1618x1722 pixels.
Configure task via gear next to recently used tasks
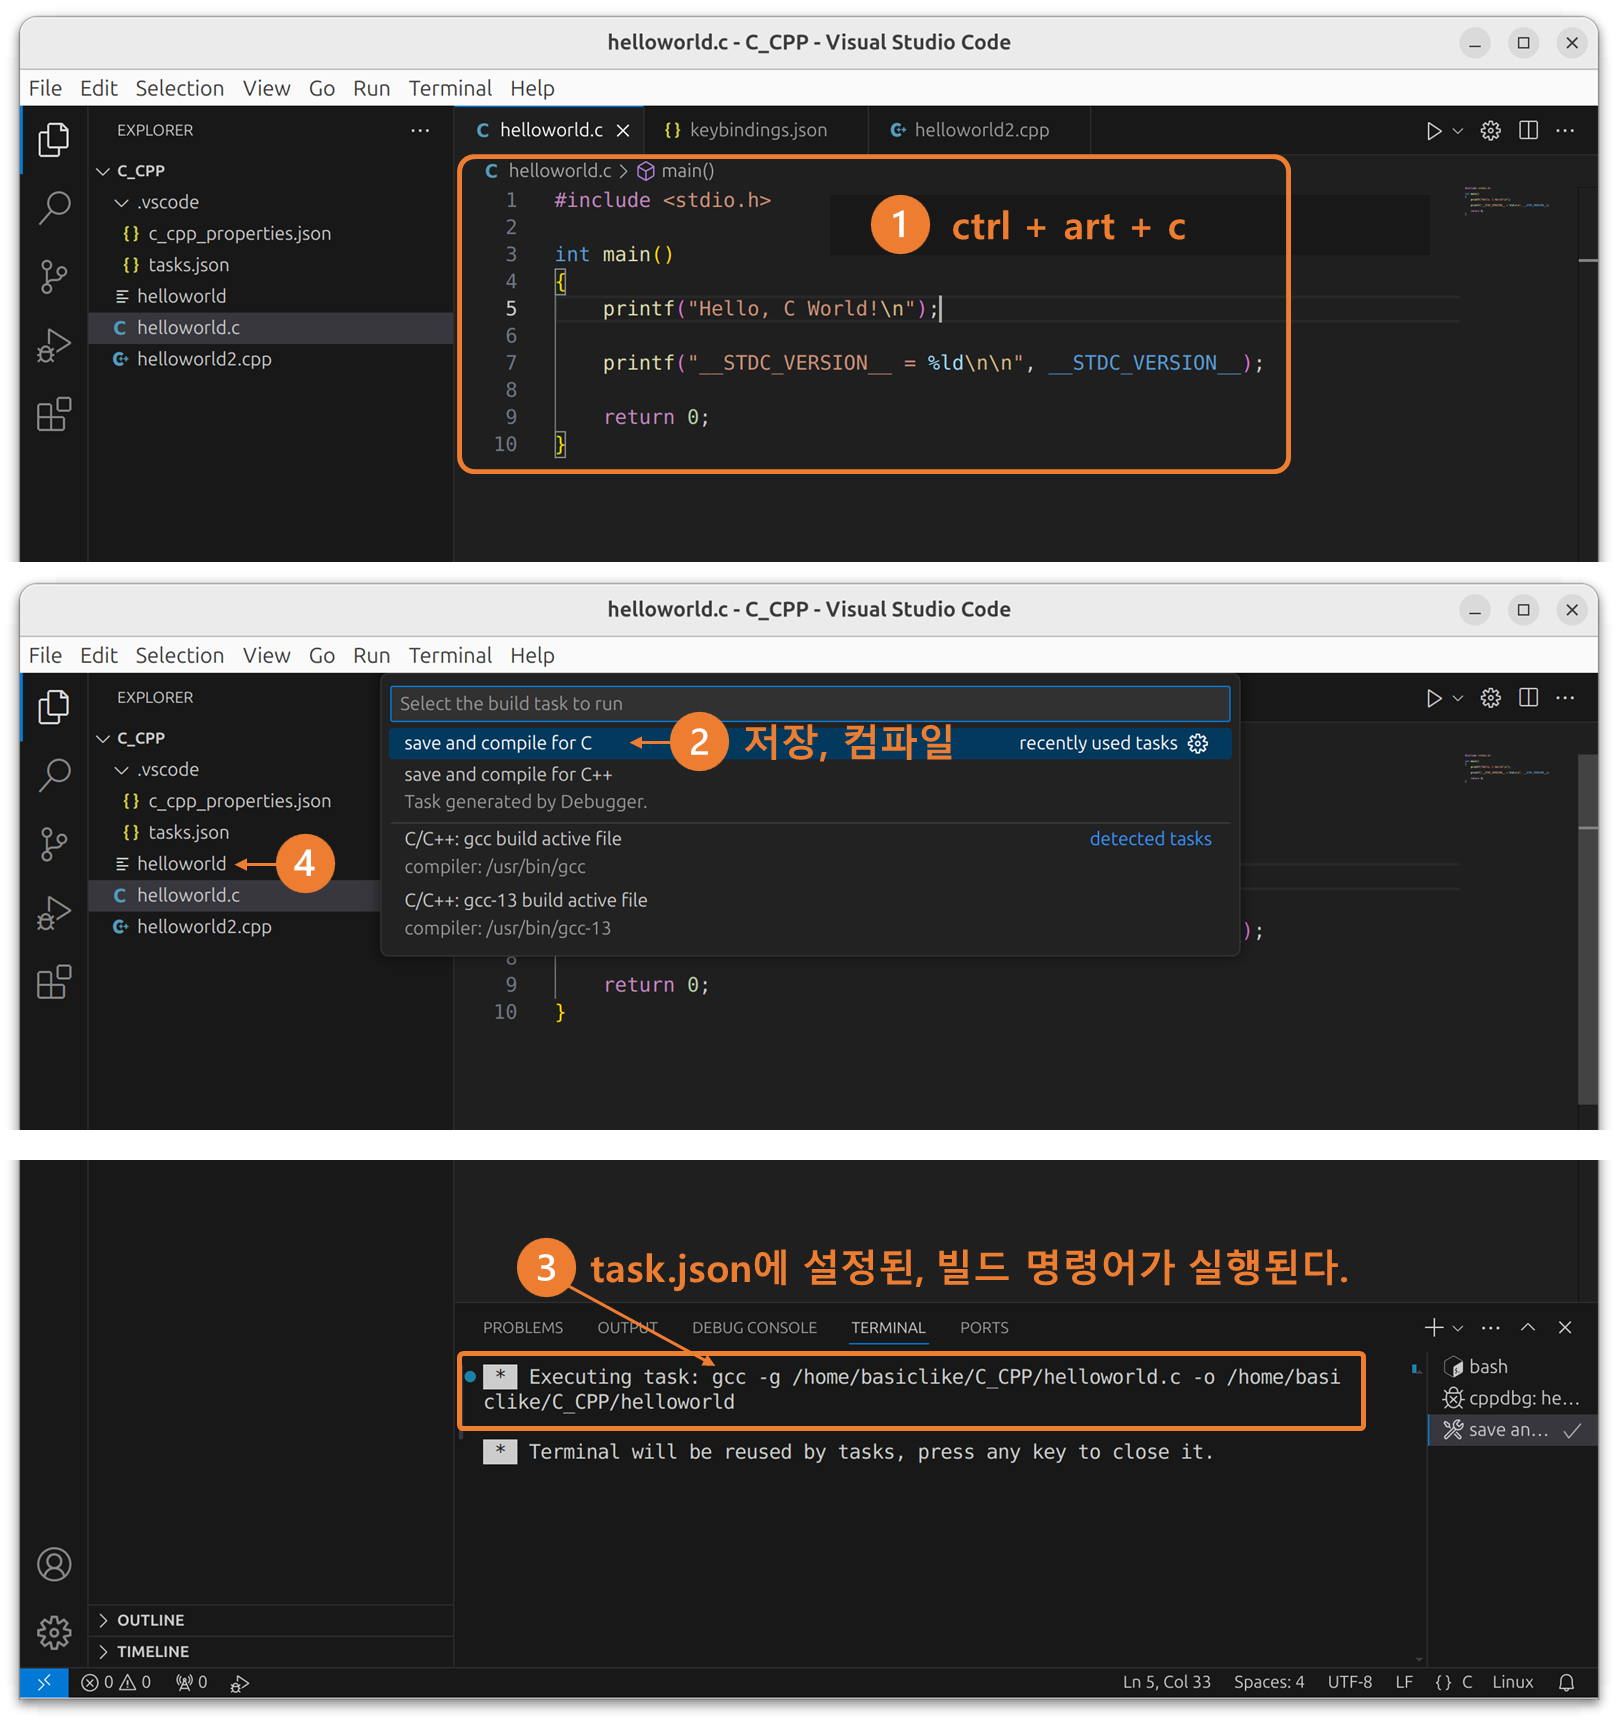(1198, 743)
